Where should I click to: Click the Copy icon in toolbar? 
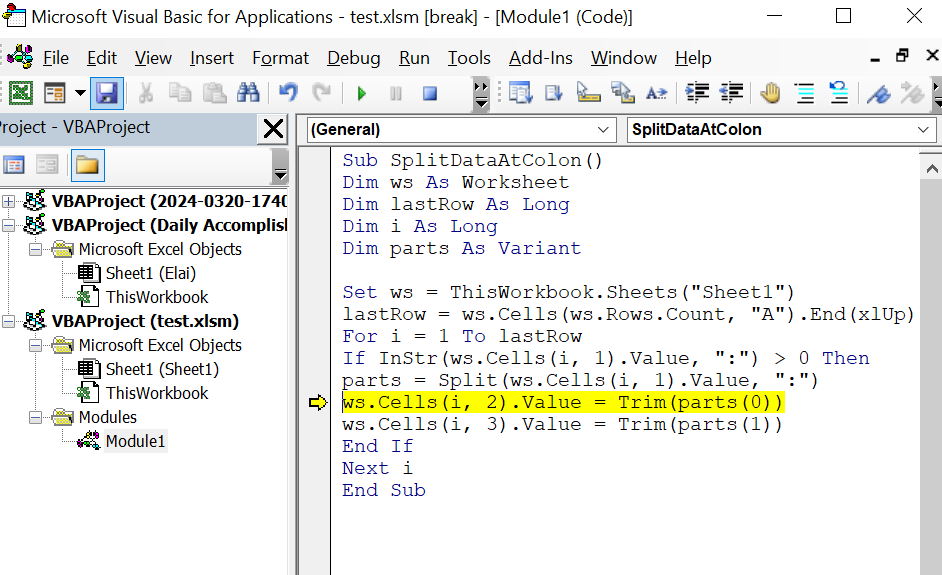coord(180,93)
